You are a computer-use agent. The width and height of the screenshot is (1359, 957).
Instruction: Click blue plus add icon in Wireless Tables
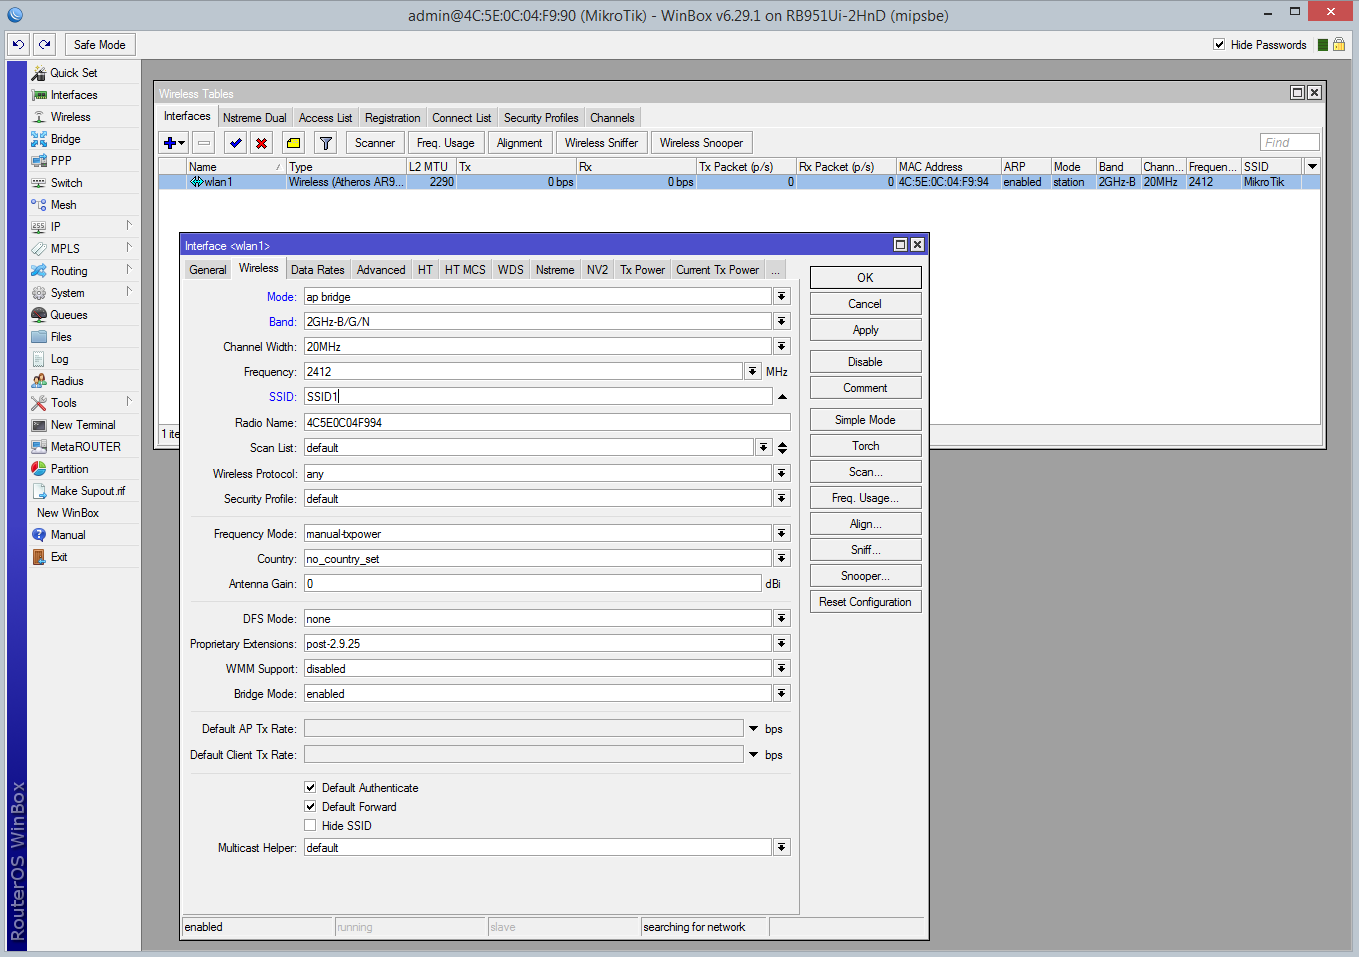(174, 143)
